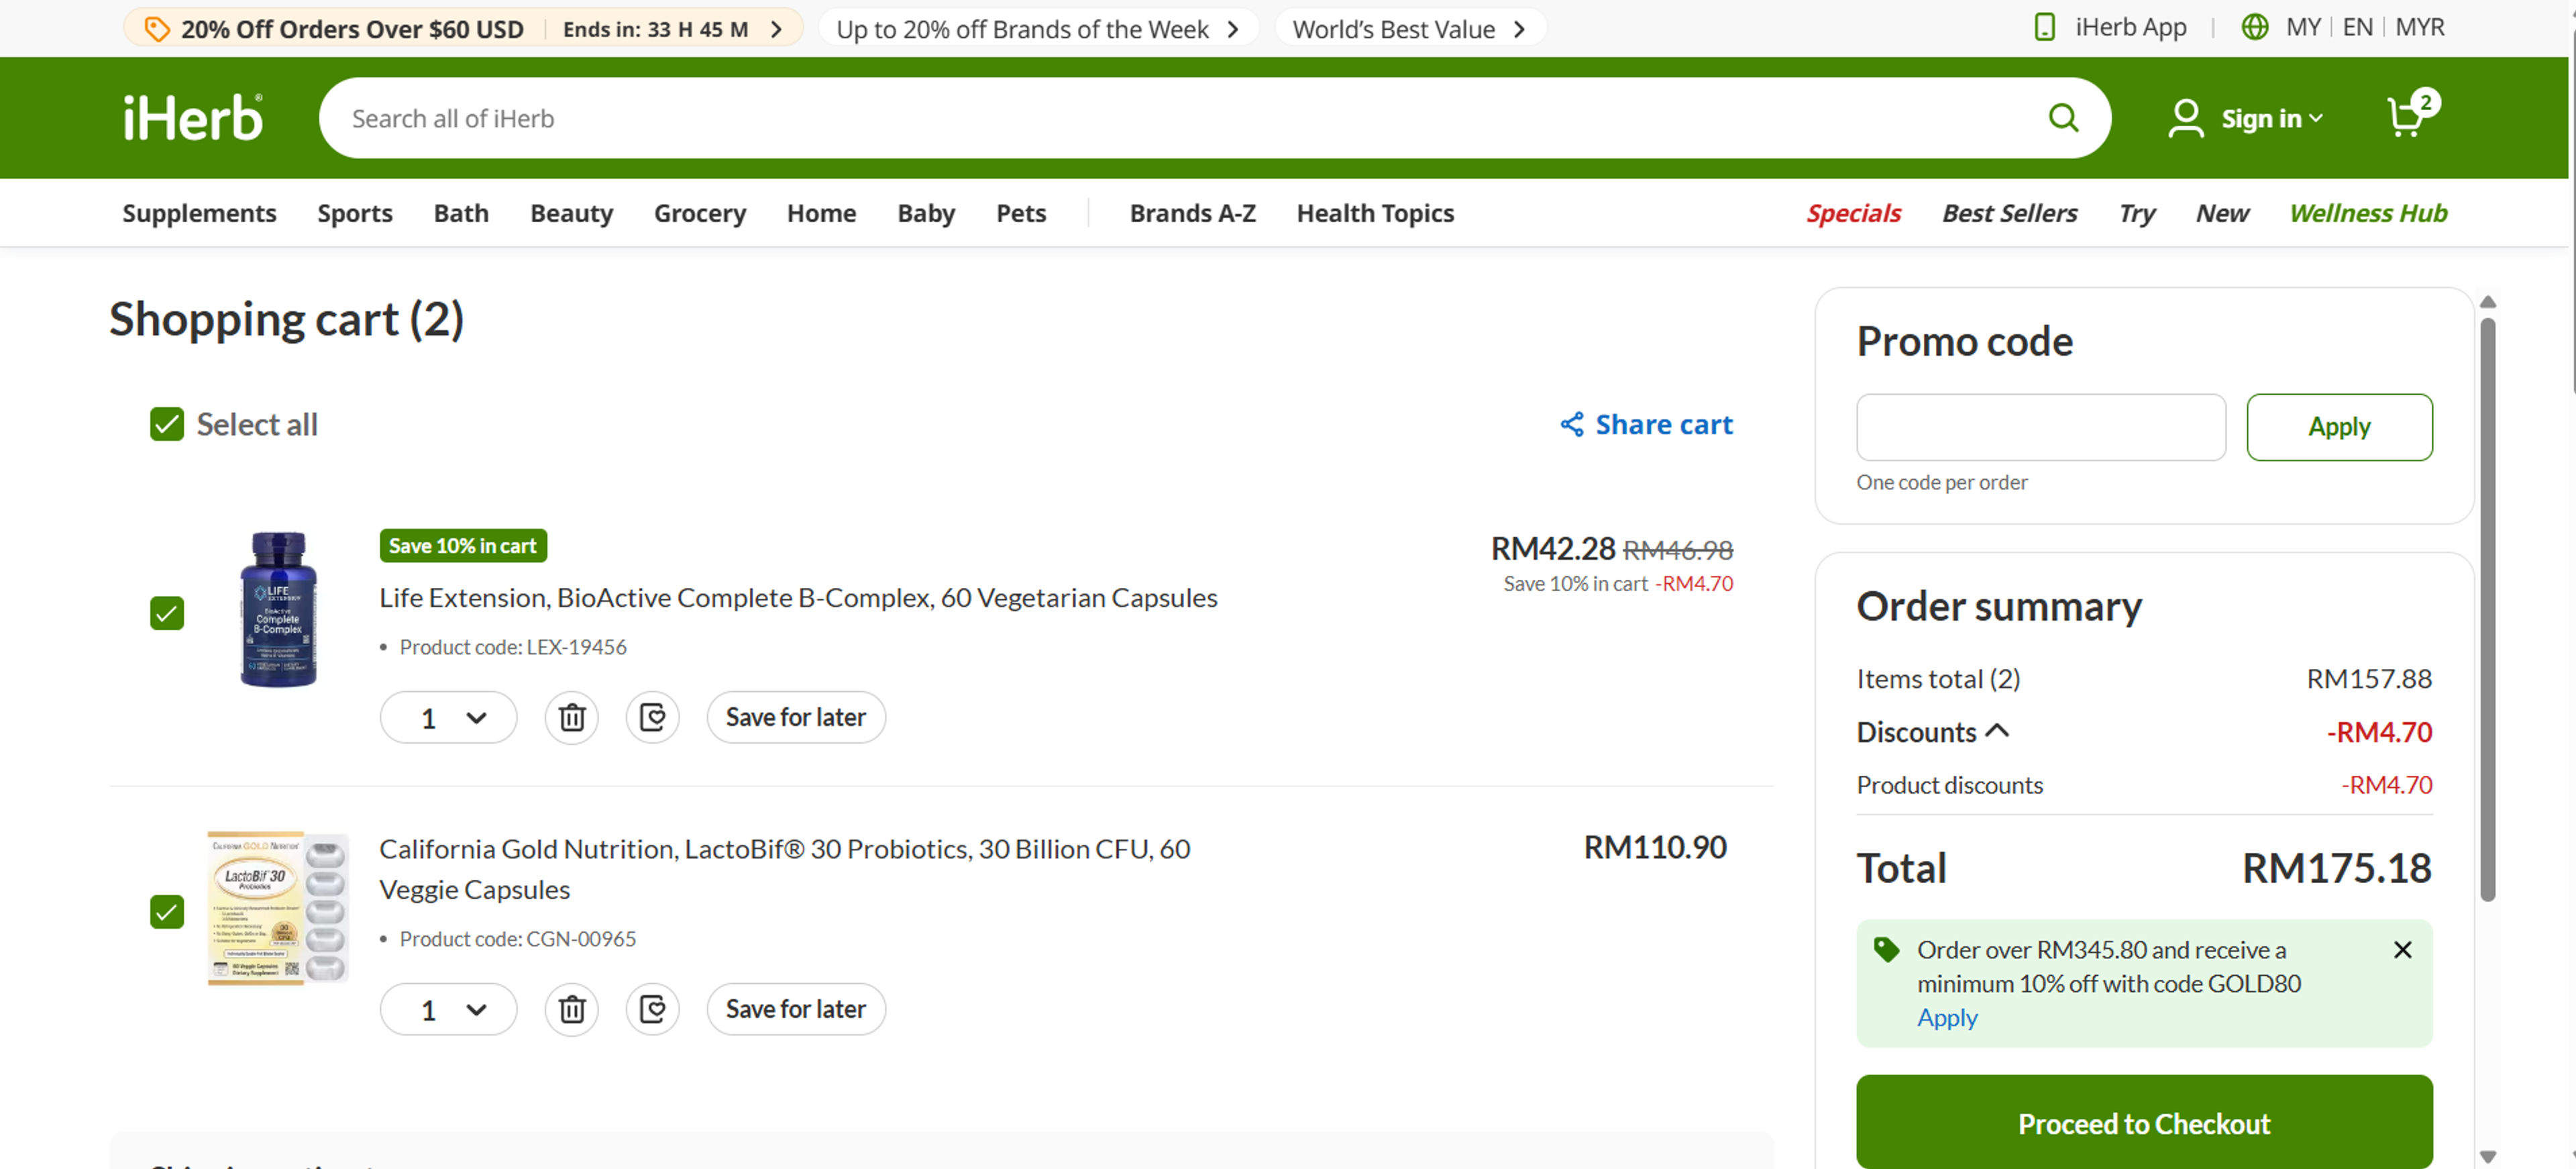Delete the Life Extension B-Complex item
Screen dimensions: 2576x1169
tap(572, 718)
